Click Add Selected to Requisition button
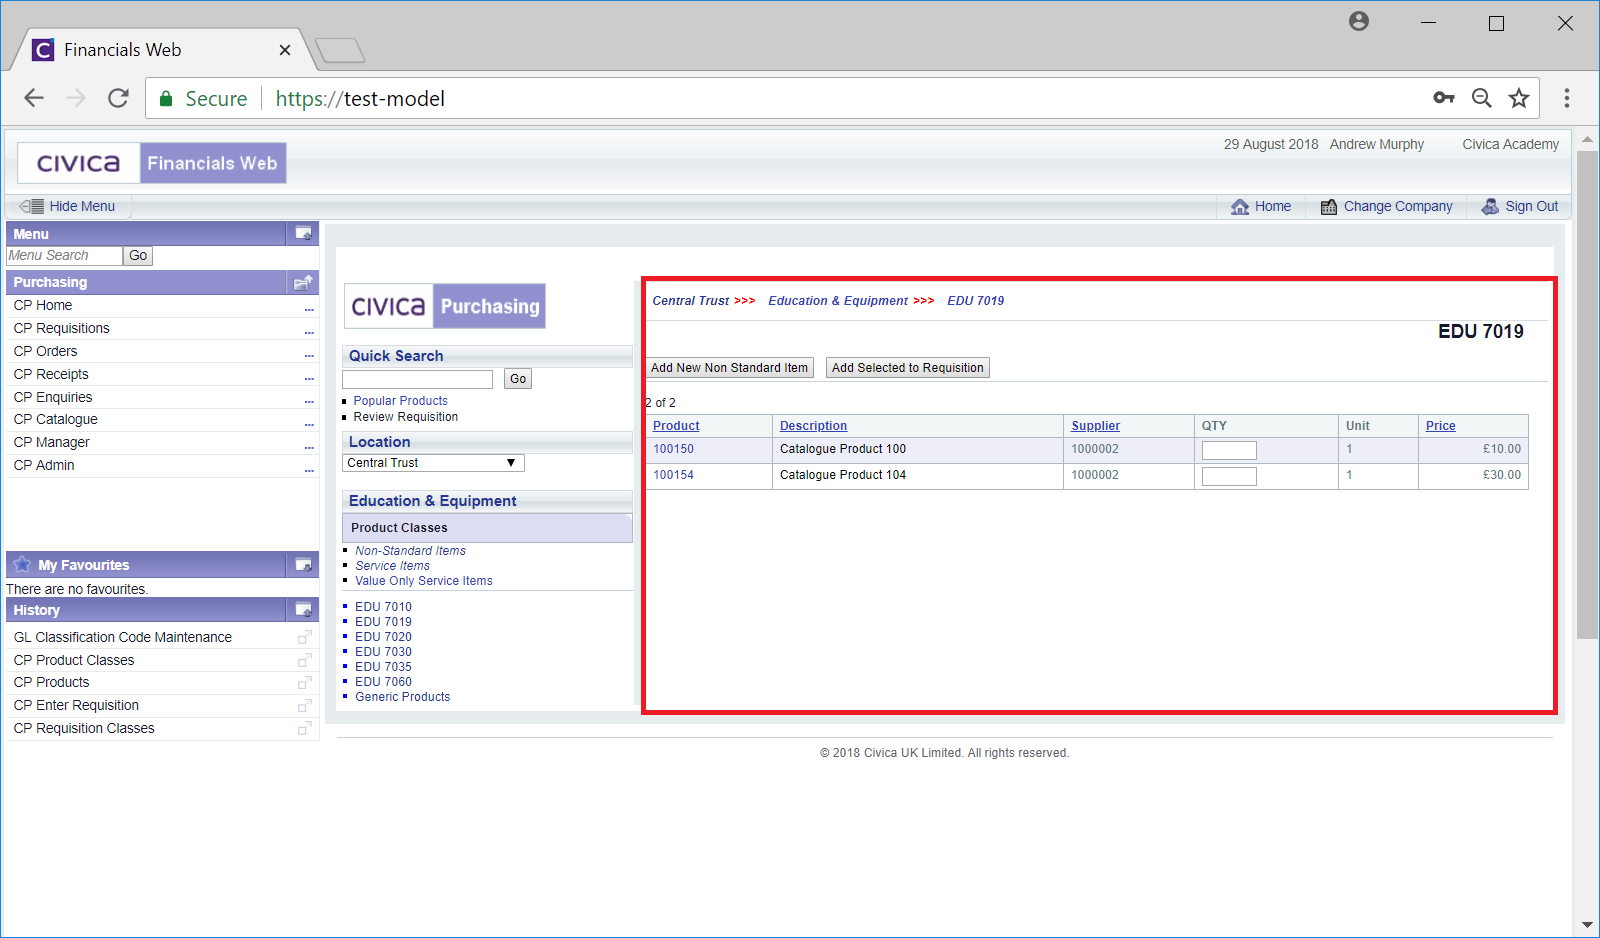 (x=908, y=368)
